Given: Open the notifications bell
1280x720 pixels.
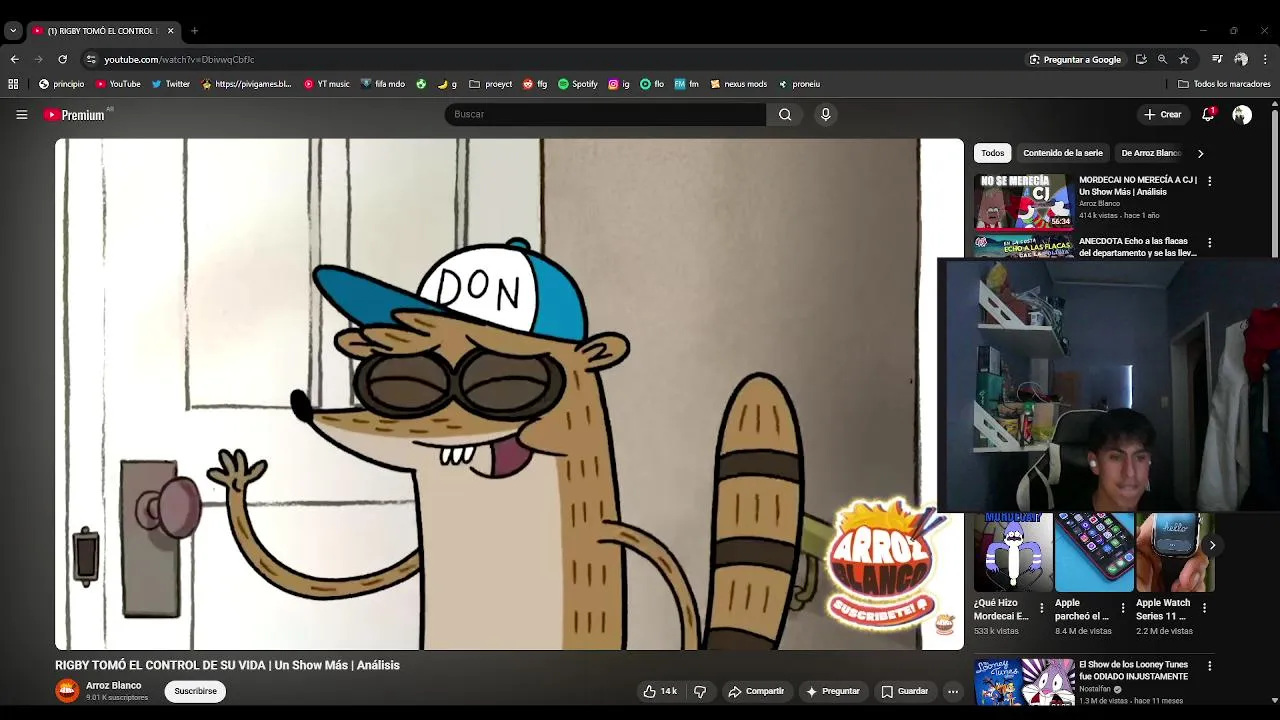Looking at the screenshot, I should coord(1208,115).
